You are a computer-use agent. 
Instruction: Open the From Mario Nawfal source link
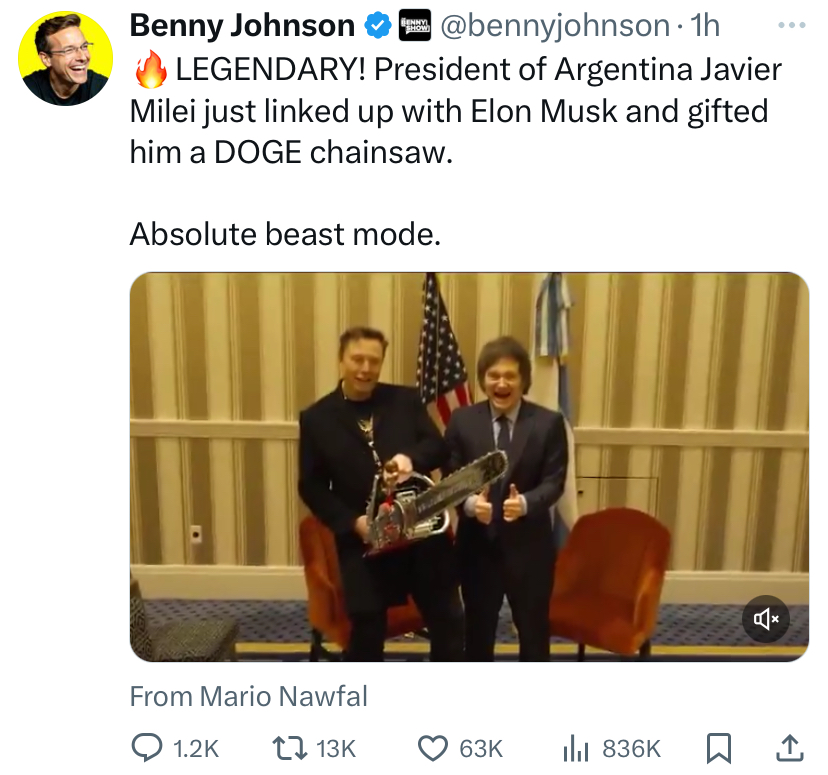249,696
